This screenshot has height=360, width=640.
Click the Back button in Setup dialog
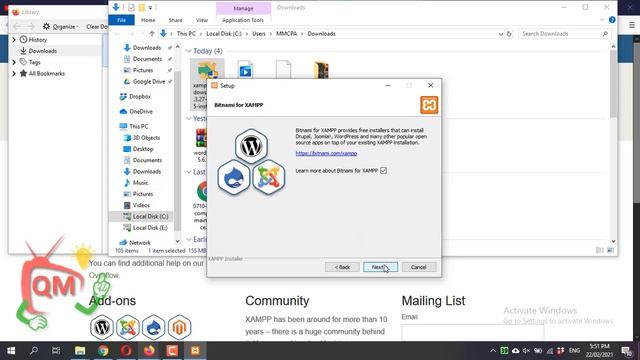(342, 267)
